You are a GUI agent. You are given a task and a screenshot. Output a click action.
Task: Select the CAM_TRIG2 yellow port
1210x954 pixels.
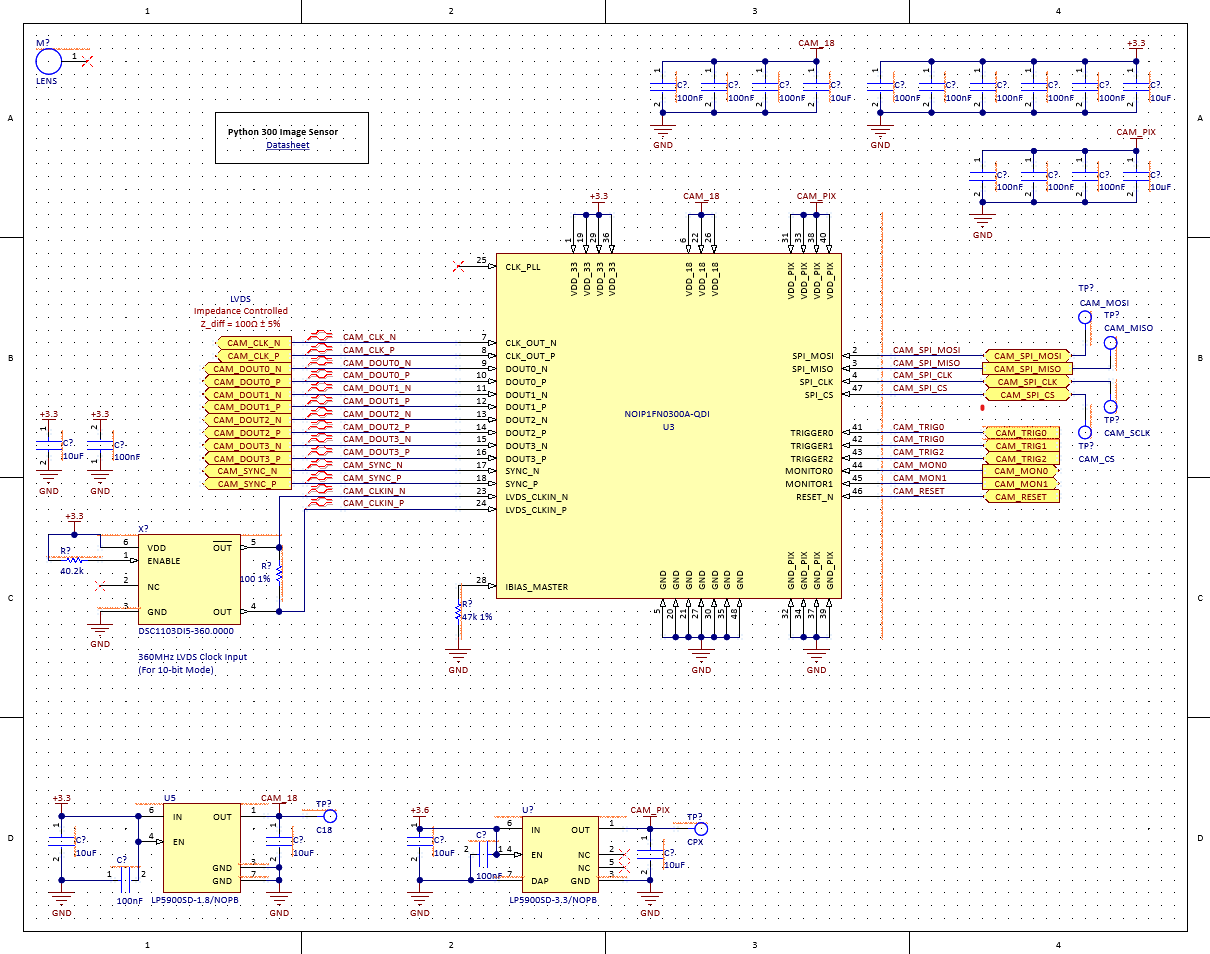click(1022, 459)
